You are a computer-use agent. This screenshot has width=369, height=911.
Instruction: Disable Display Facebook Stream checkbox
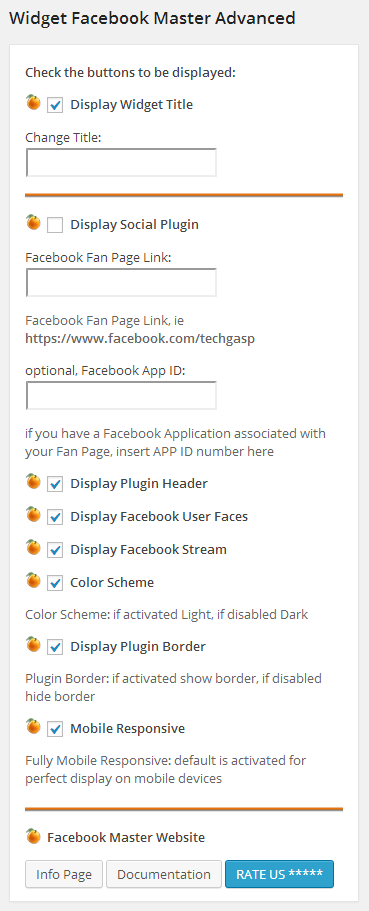55,550
